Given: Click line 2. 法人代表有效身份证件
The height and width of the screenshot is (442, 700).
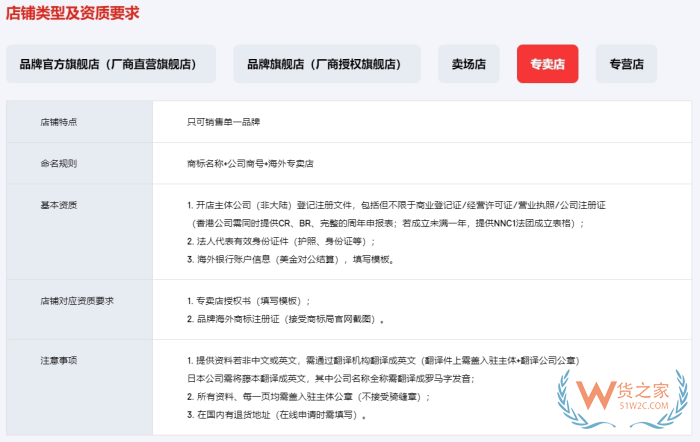Looking at the screenshot, I should tap(281, 241).
